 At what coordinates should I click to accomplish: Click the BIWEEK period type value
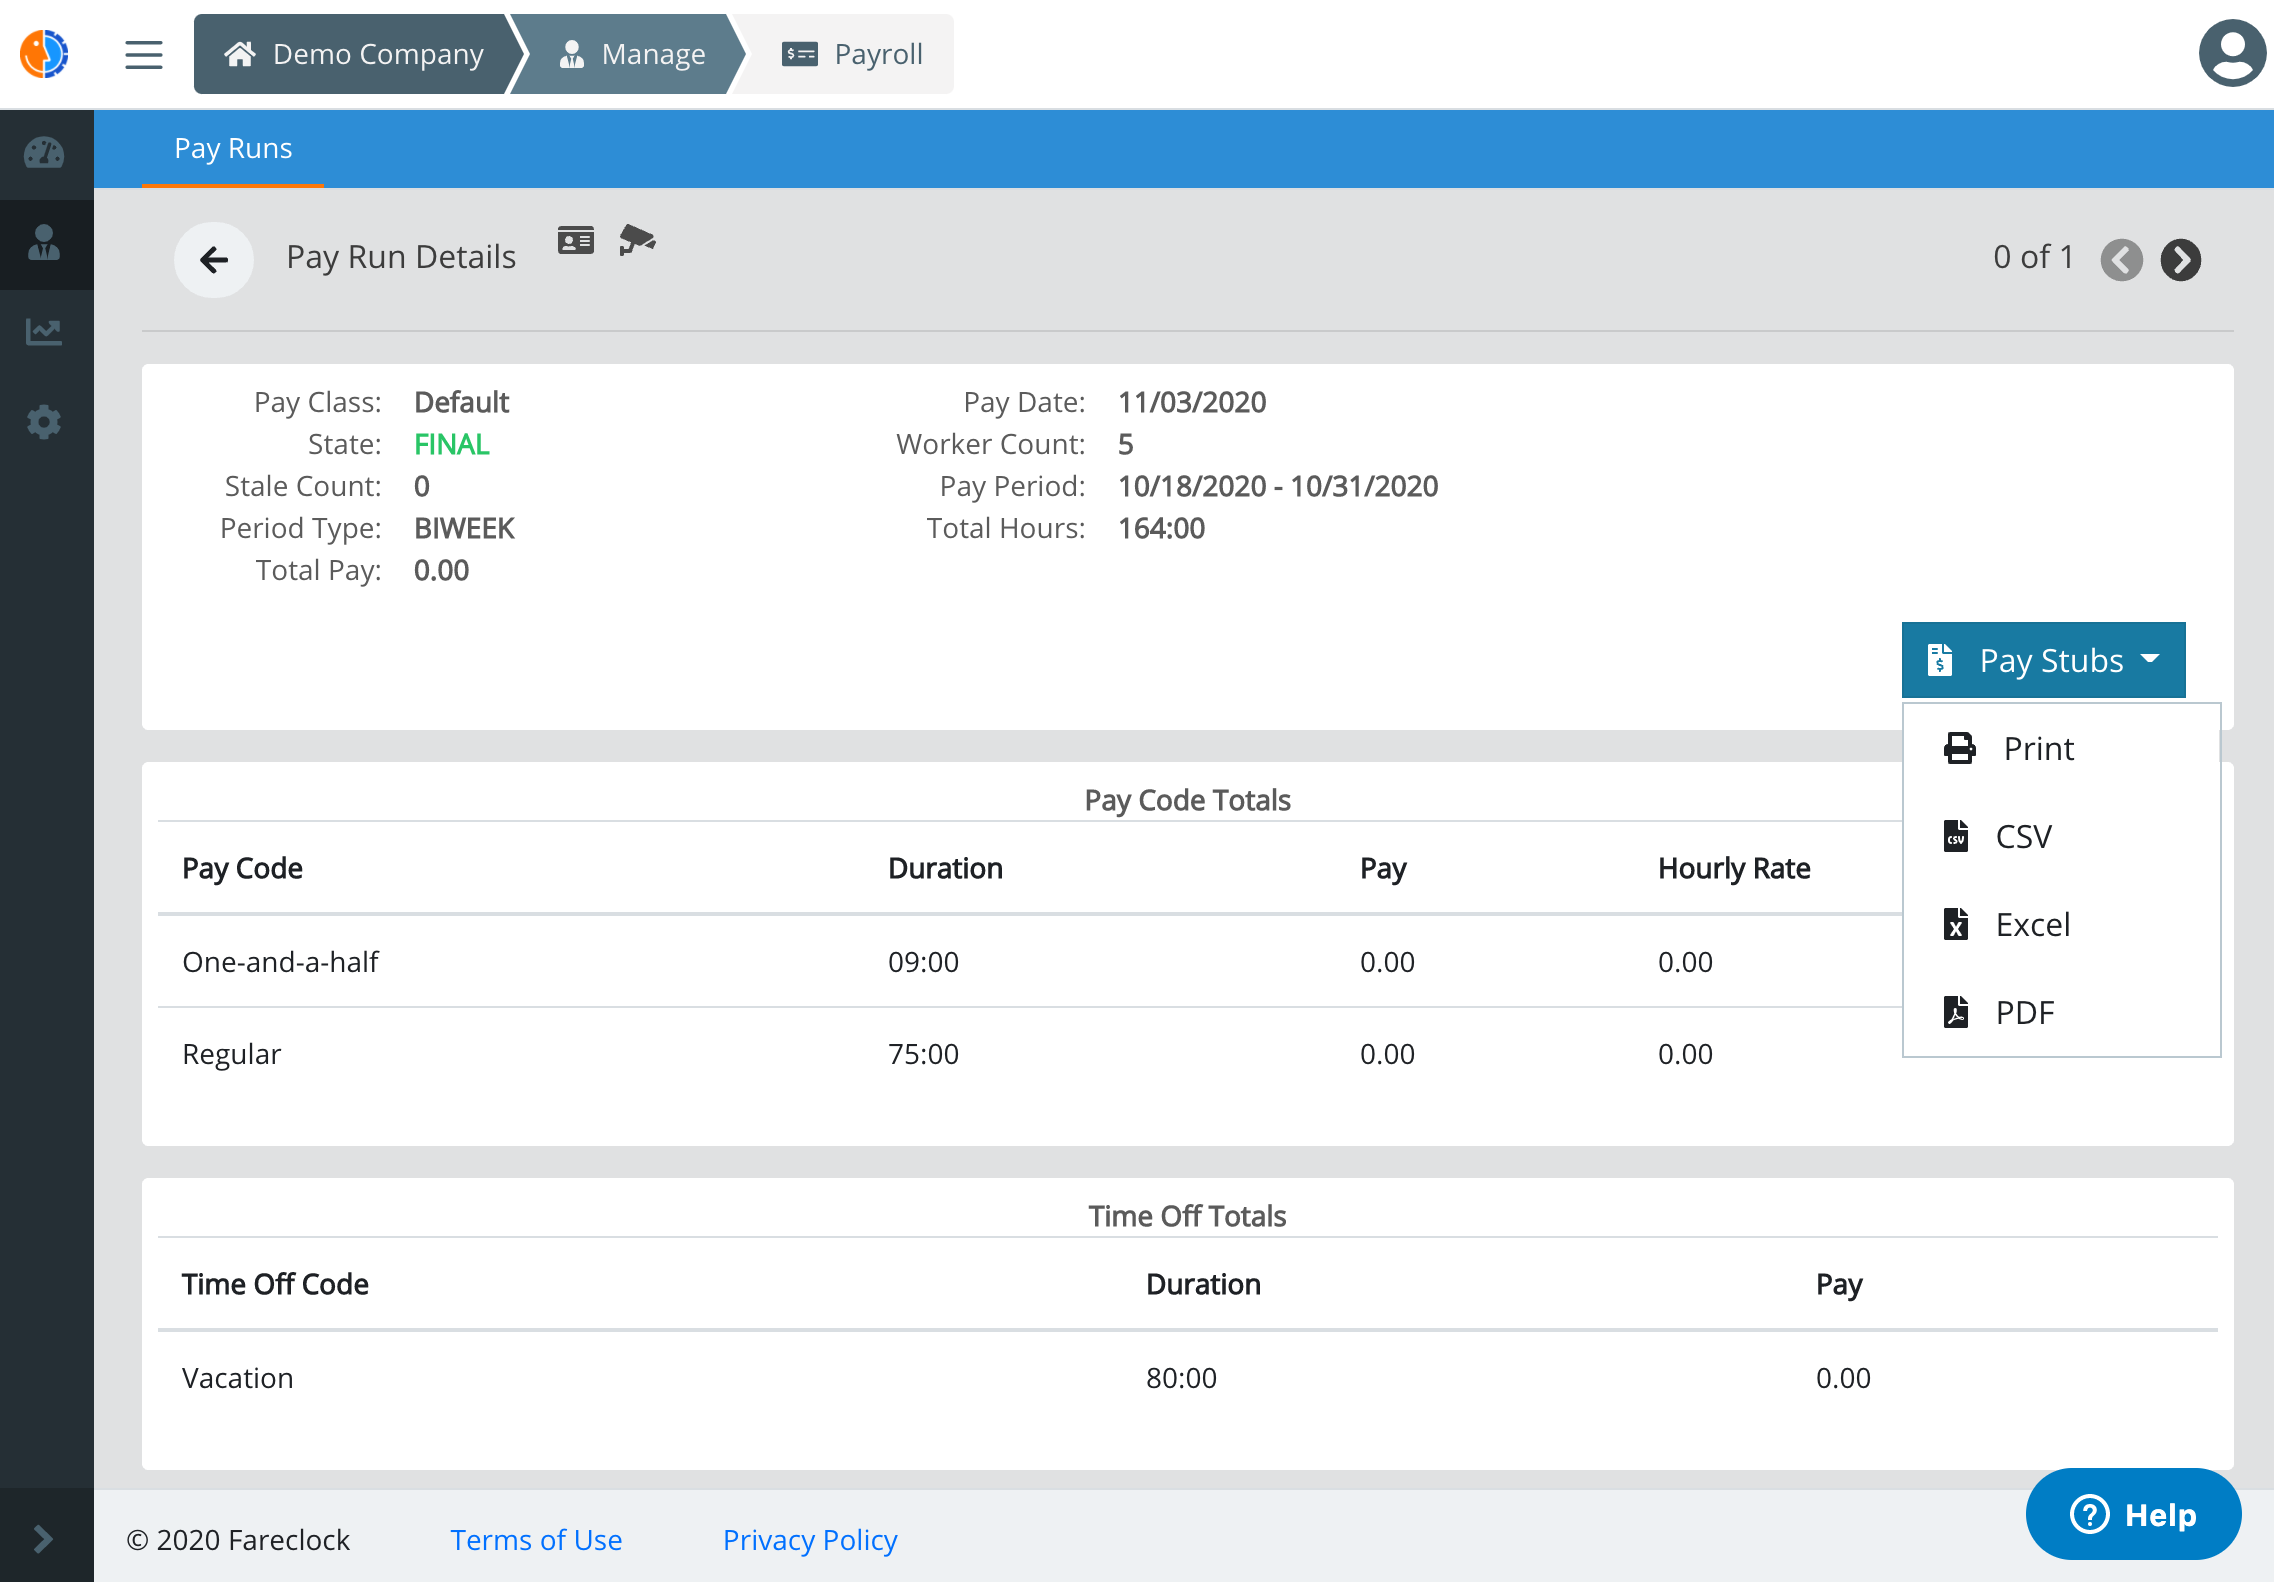point(464,528)
